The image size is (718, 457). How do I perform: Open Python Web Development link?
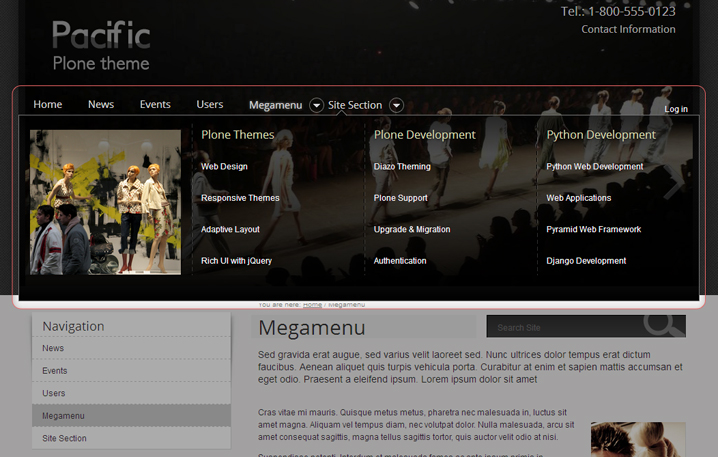pos(594,167)
